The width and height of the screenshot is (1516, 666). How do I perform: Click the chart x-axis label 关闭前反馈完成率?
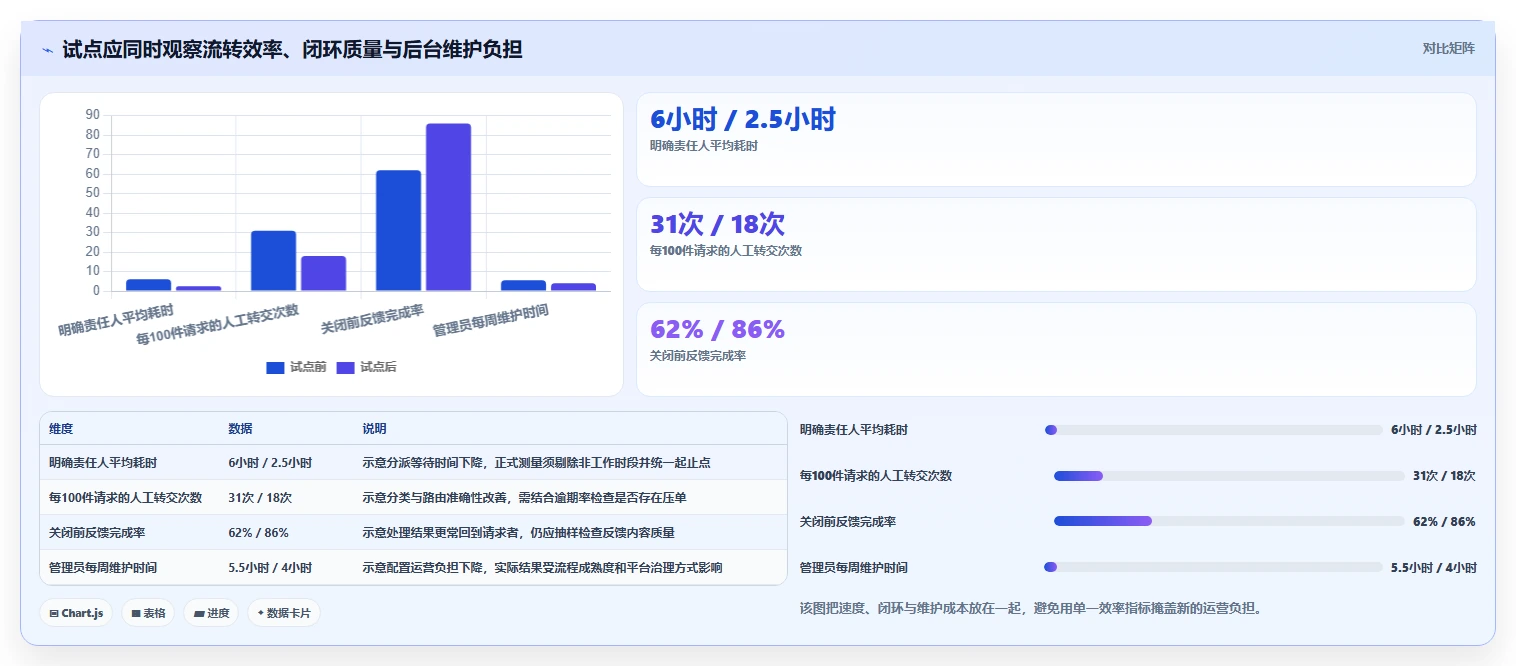(x=372, y=318)
